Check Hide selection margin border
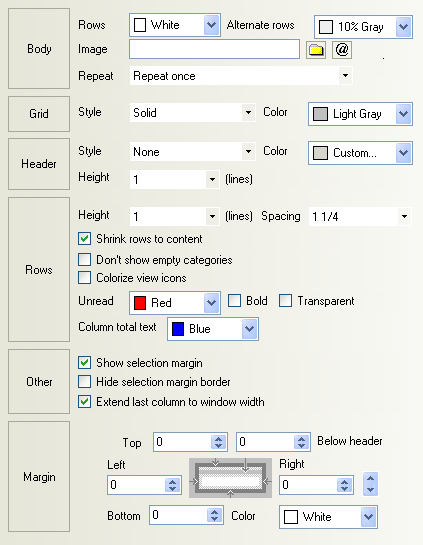 click(84, 381)
